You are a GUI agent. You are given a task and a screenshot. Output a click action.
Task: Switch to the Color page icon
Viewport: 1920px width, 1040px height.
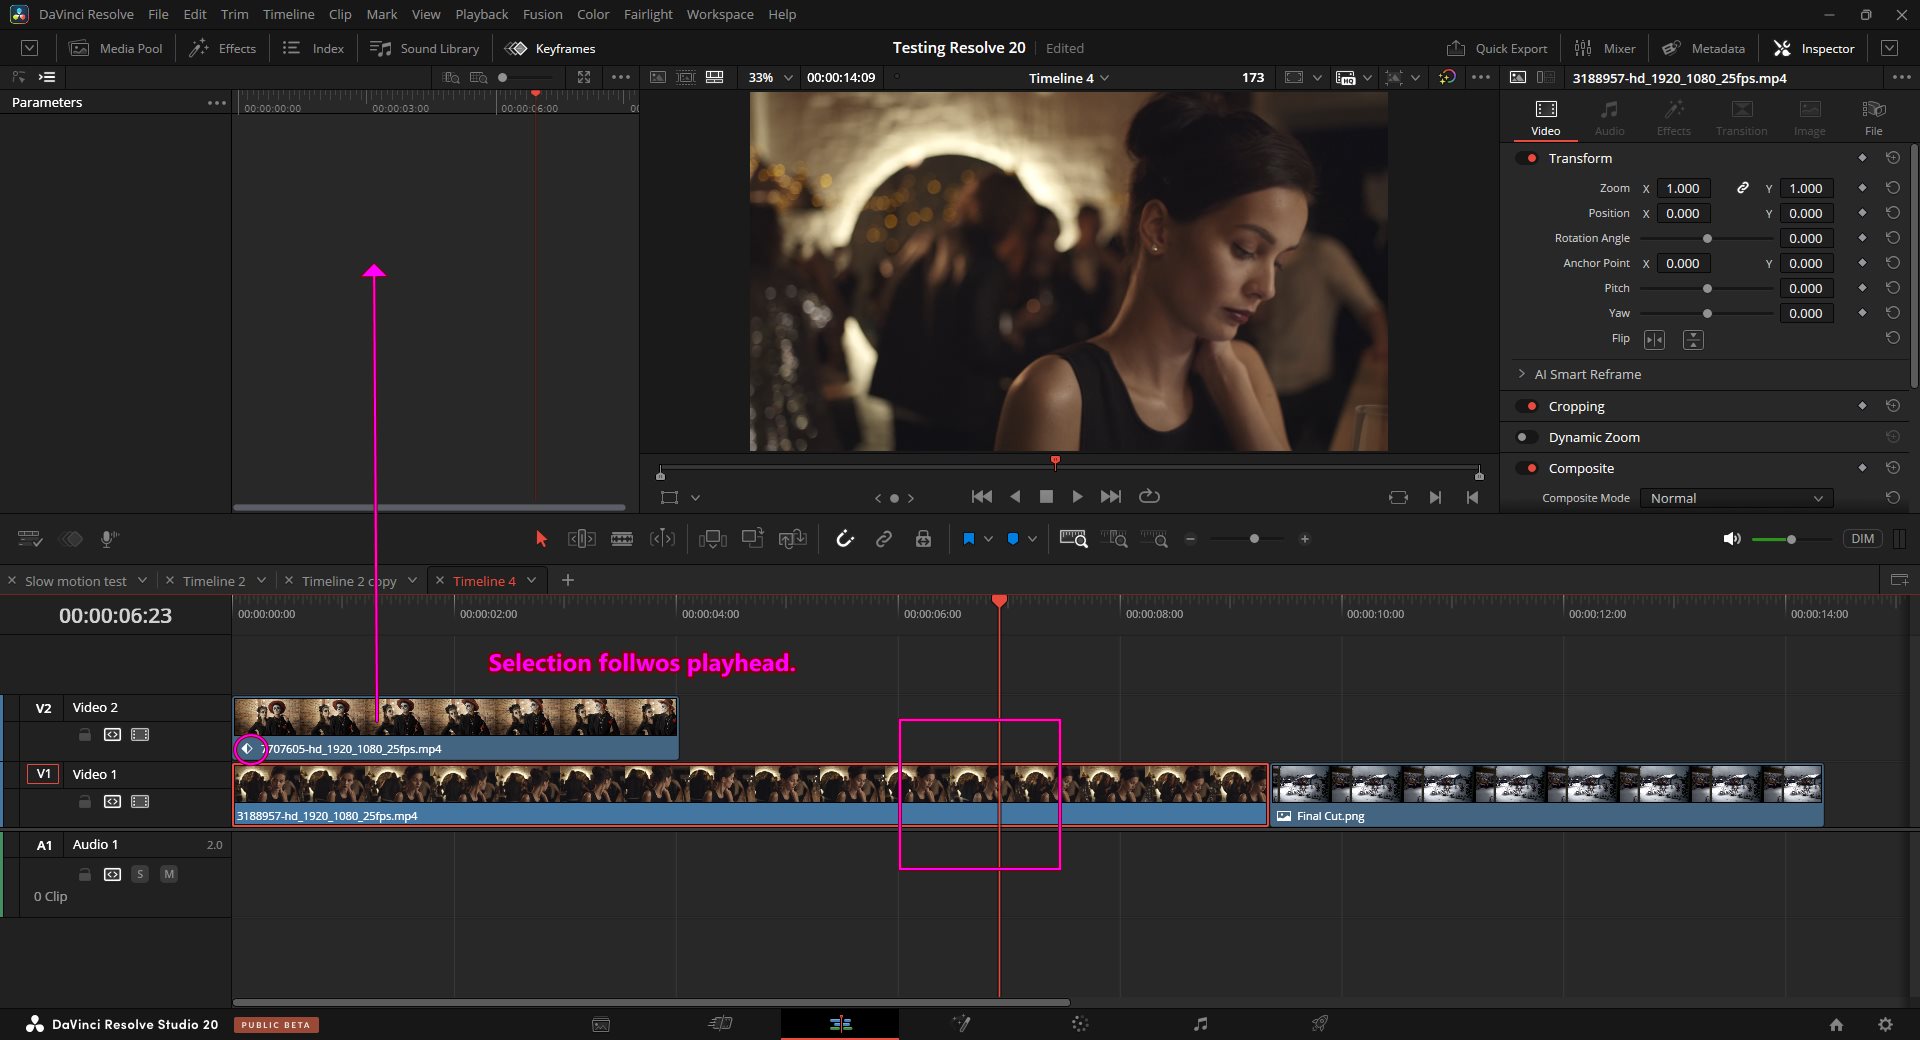tap(1080, 1023)
